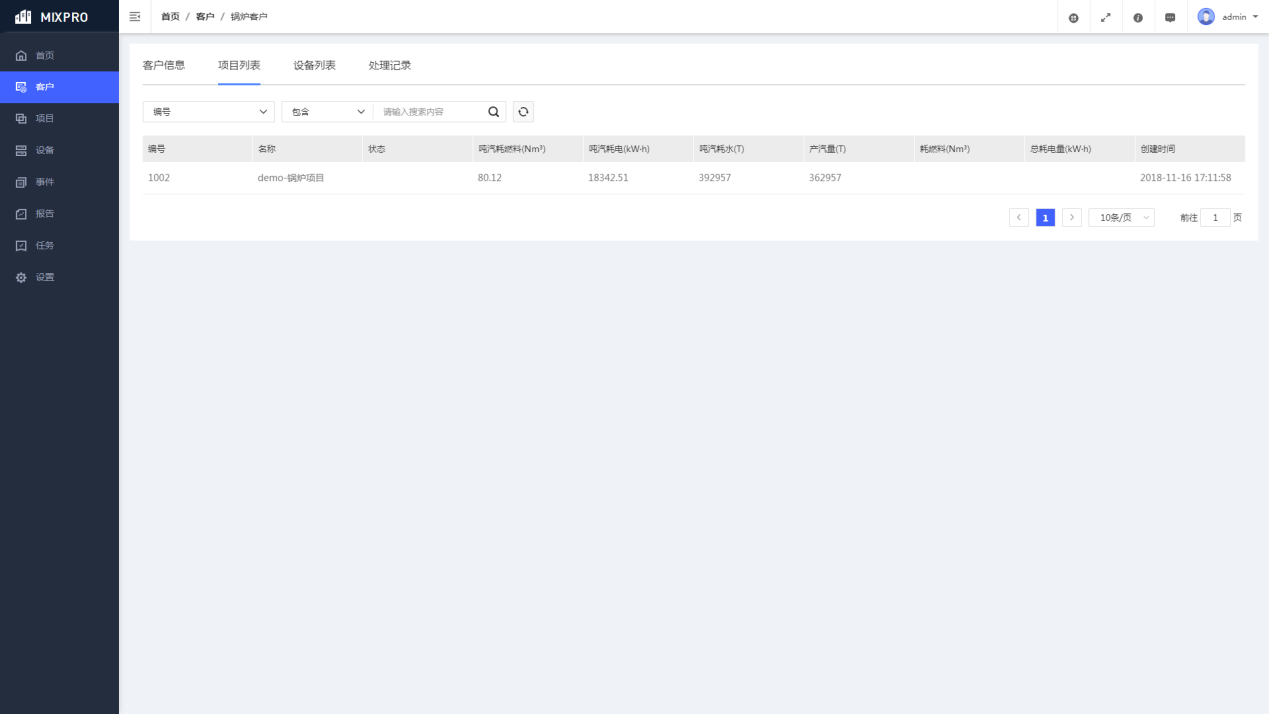
Task: Focus the search content input field
Action: [x=430, y=112]
